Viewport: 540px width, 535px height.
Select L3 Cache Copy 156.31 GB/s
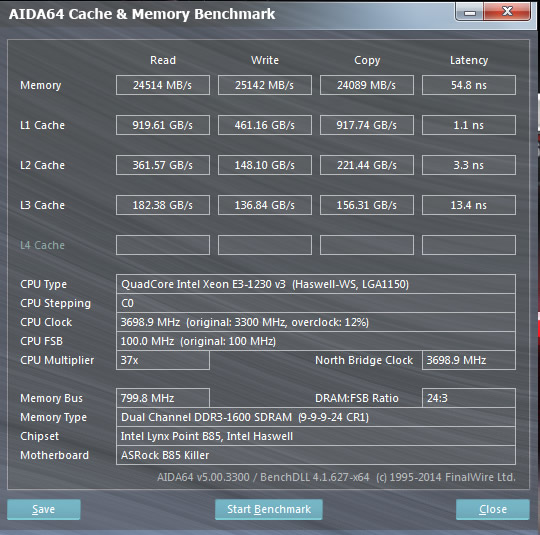pyautogui.click(x=367, y=205)
